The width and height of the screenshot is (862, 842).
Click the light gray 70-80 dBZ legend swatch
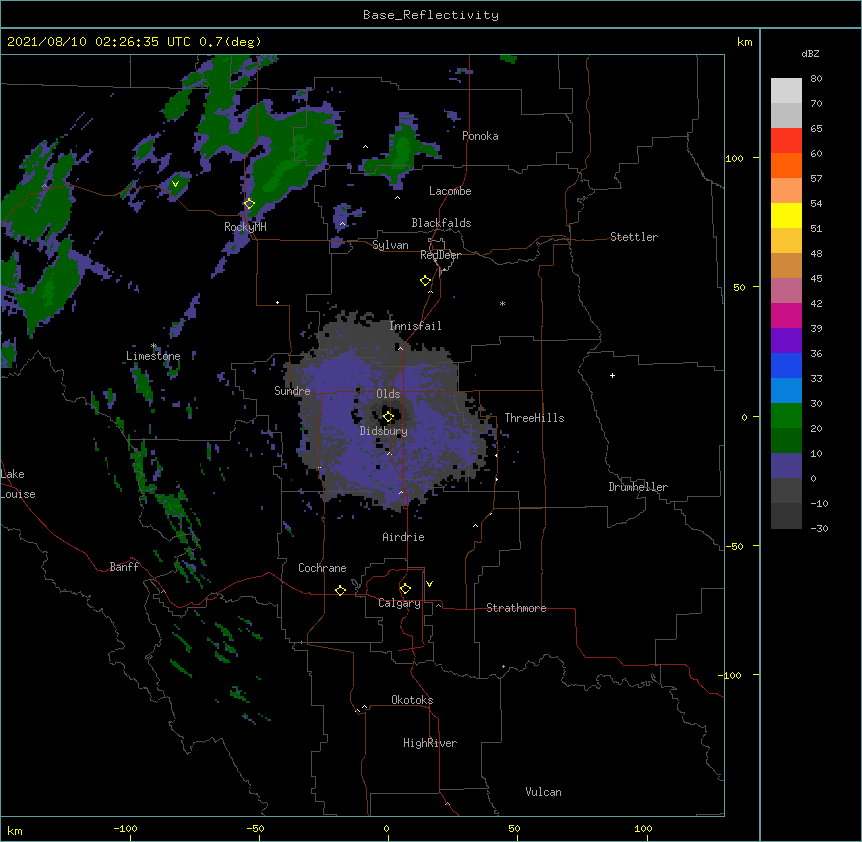point(786,90)
